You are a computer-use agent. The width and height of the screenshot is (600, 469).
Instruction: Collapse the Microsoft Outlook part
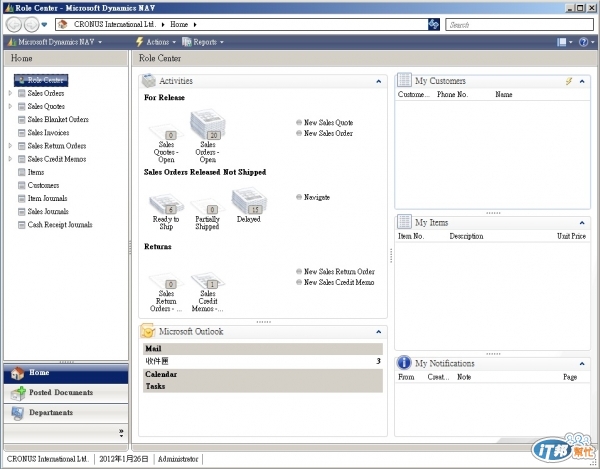378,332
